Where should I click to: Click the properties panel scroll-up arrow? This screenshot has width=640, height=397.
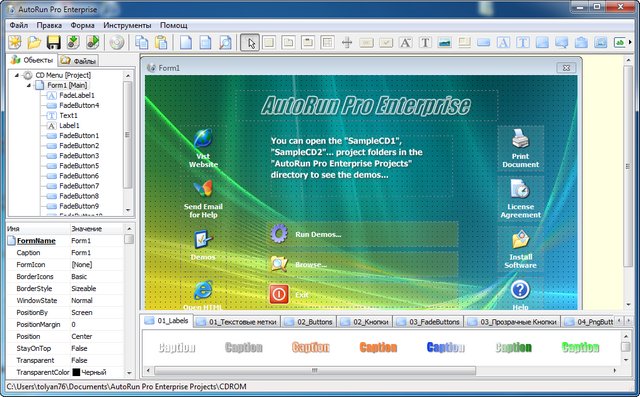click(129, 228)
